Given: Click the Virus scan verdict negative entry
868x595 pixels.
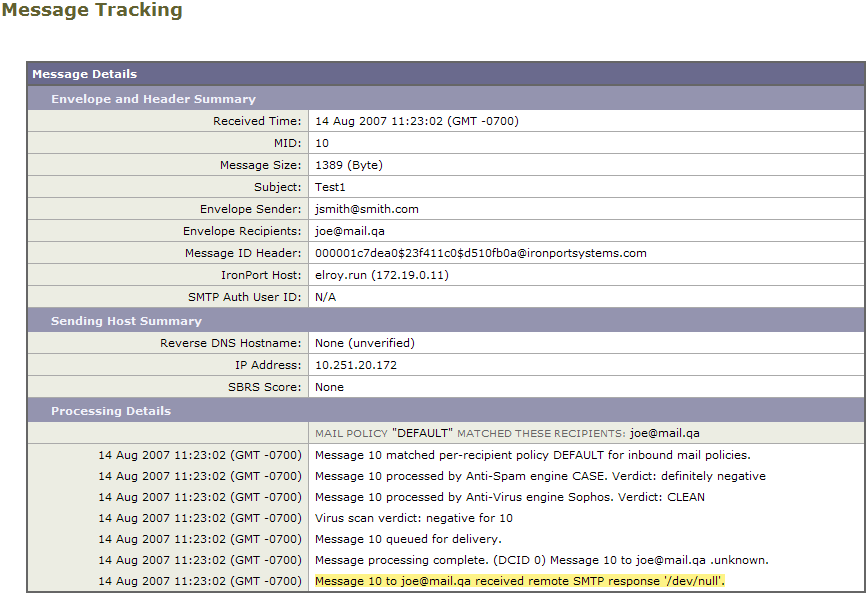Looking at the screenshot, I should click(x=414, y=519).
